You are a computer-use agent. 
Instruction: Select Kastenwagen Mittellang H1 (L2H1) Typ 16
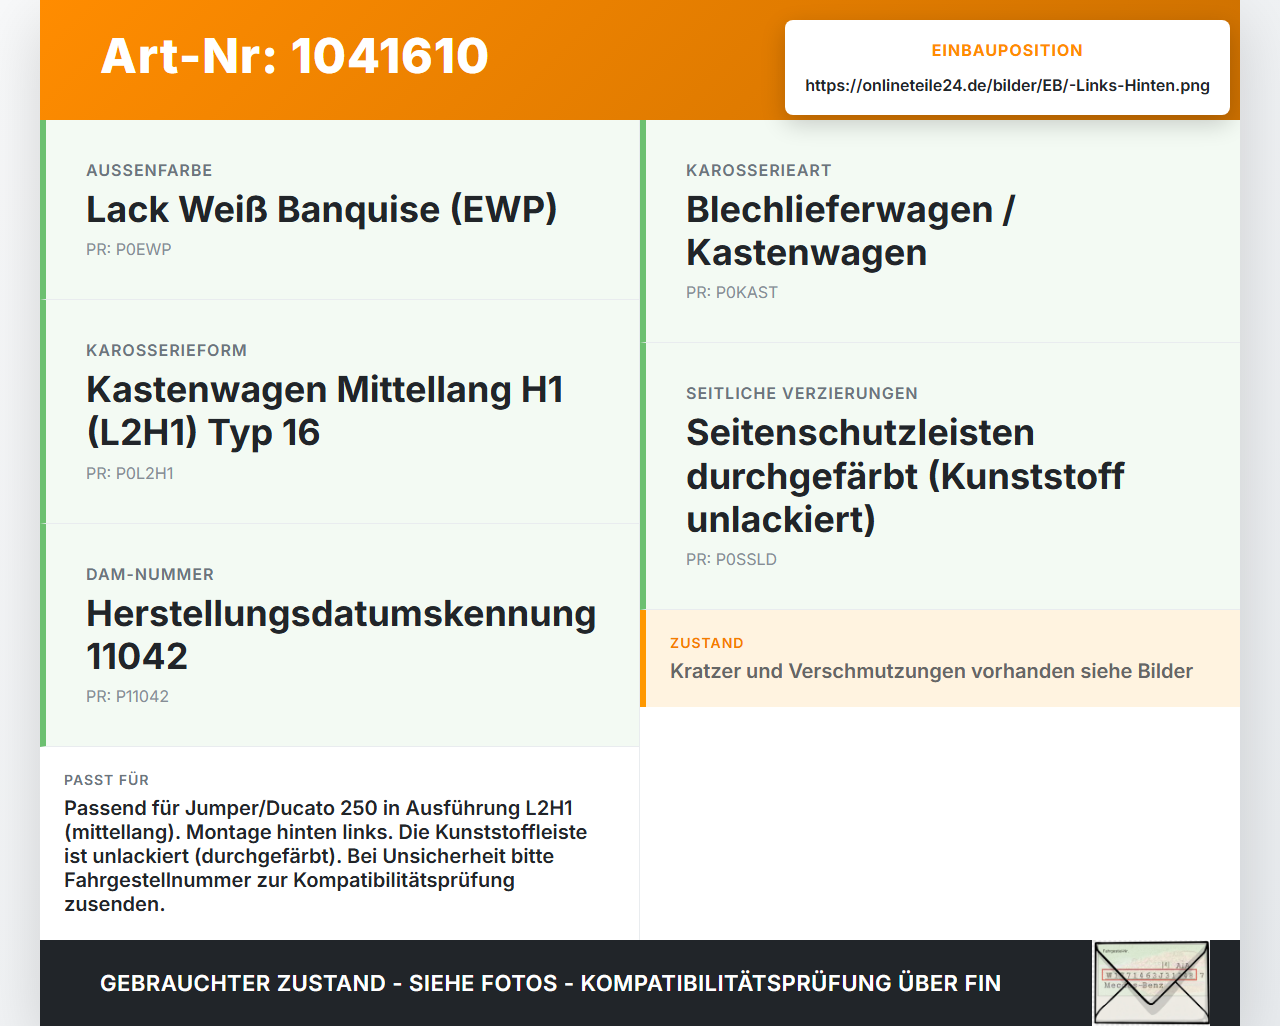click(x=325, y=411)
